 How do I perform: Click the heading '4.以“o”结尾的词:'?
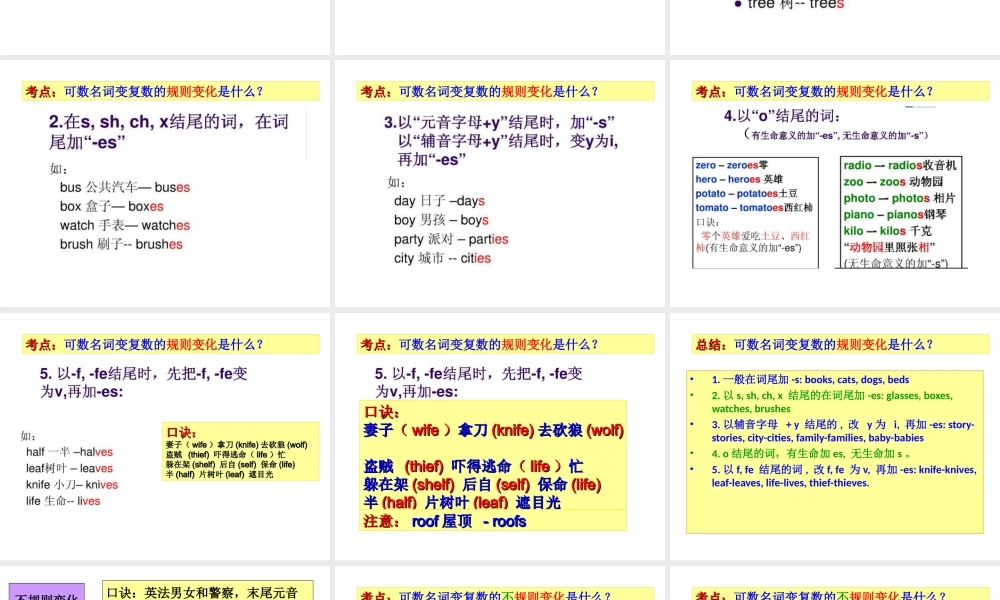click(x=783, y=116)
